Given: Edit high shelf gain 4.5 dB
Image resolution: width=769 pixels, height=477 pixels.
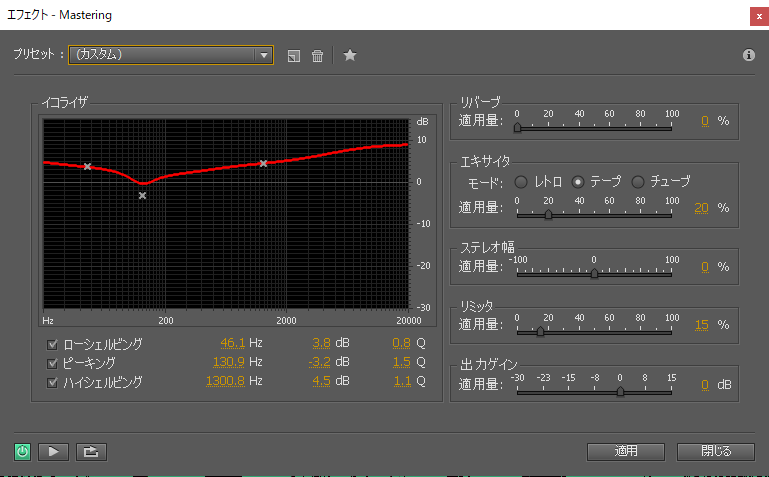Looking at the screenshot, I should point(321,381).
